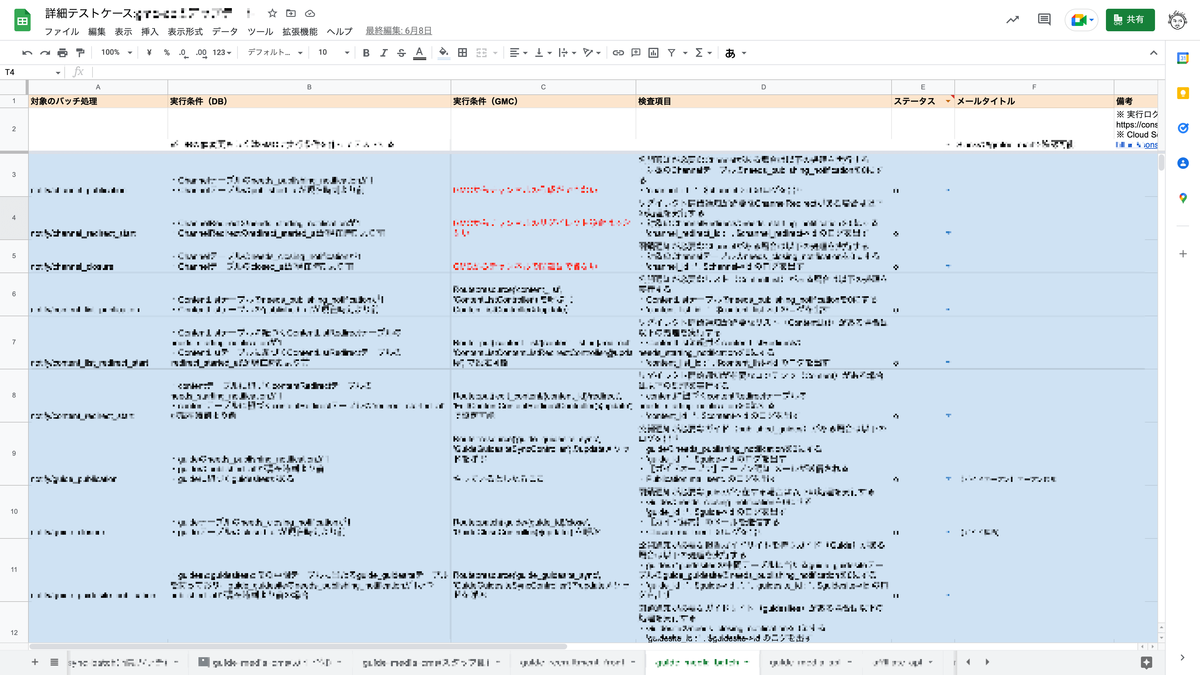This screenshot has width=1200, height=675.
Task: Toggle italic formatting
Action: 384,52
